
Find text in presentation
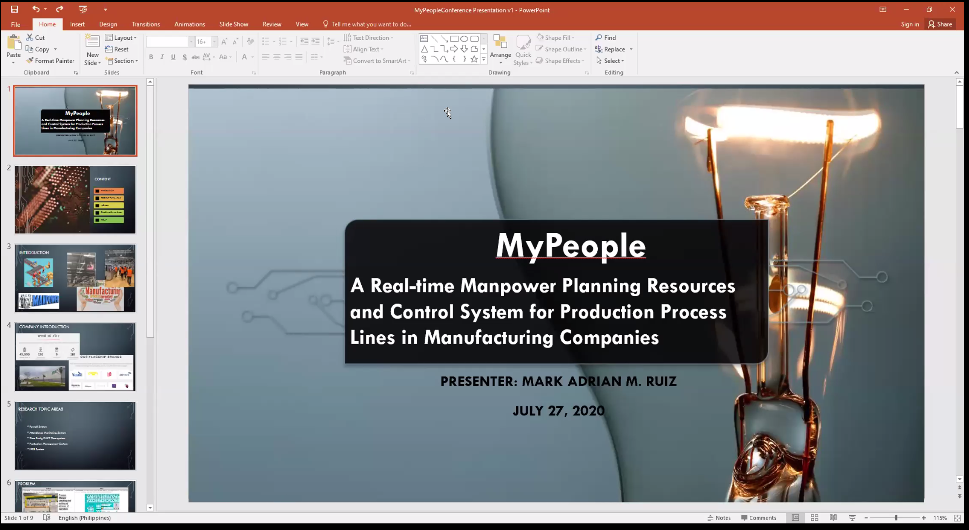(x=606, y=38)
